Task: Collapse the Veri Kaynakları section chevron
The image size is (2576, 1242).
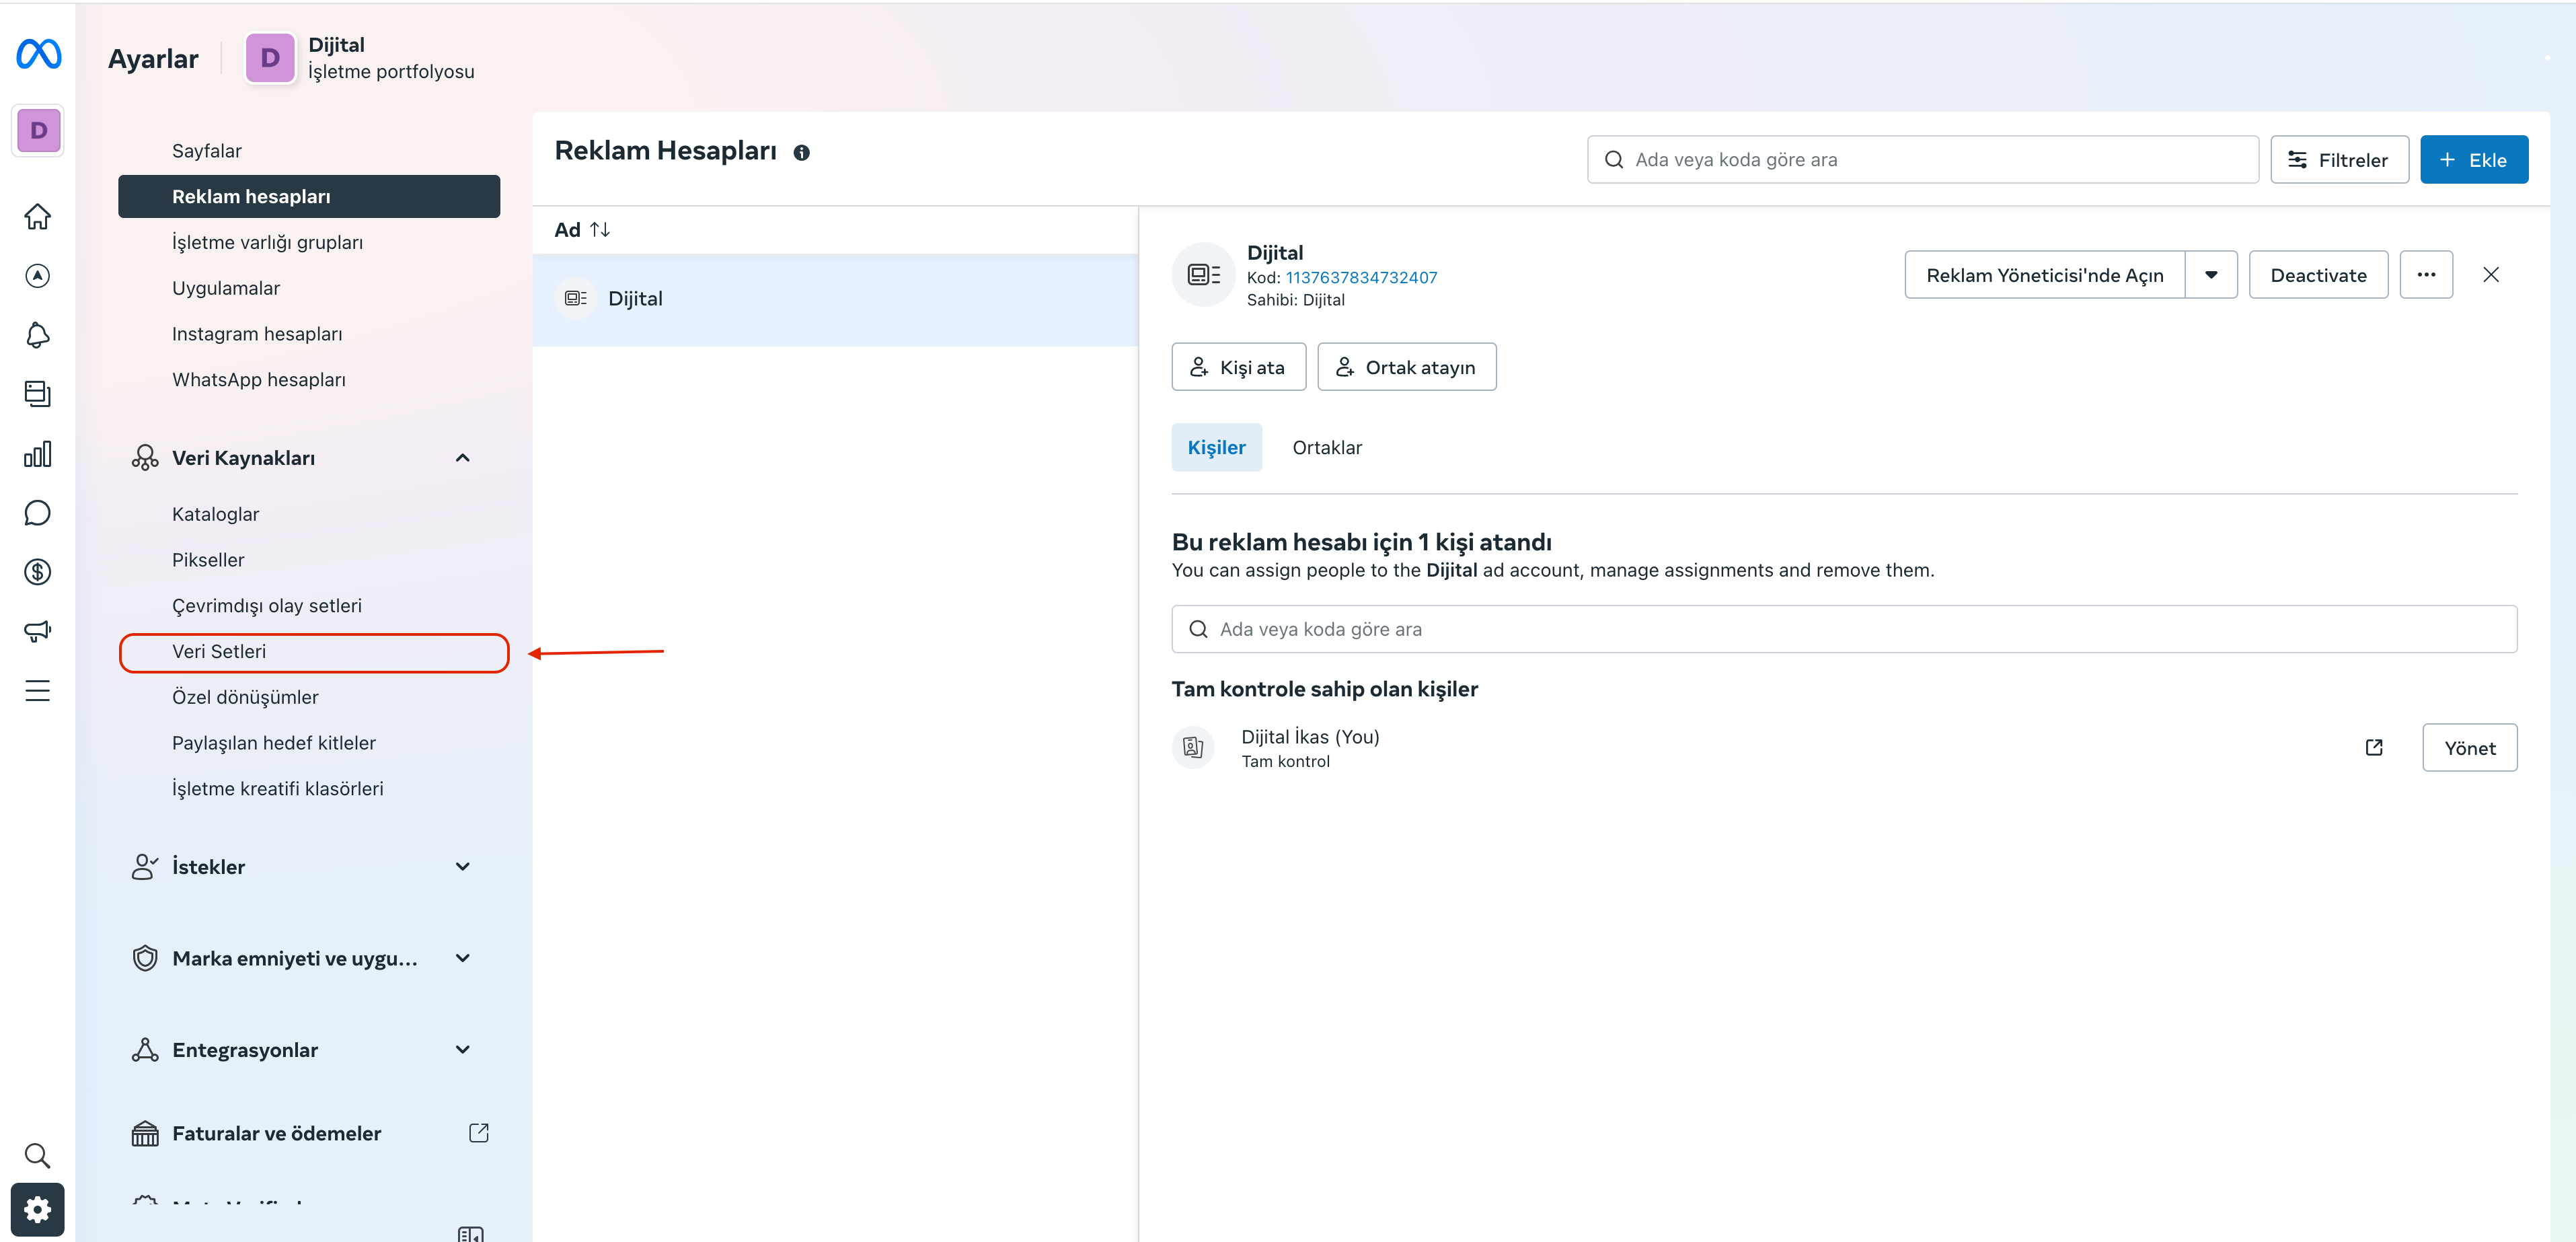Action: [463, 458]
